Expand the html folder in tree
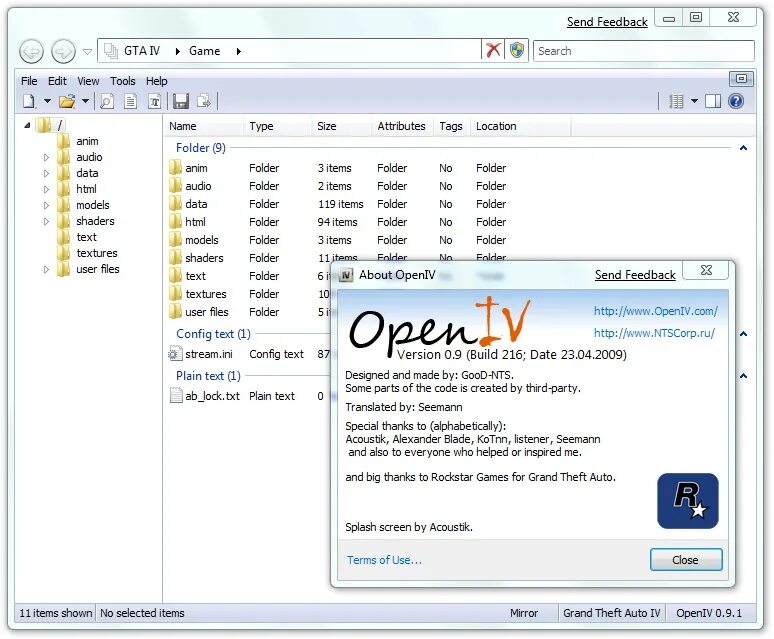This screenshot has width=774, height=639. coord(46,189)
